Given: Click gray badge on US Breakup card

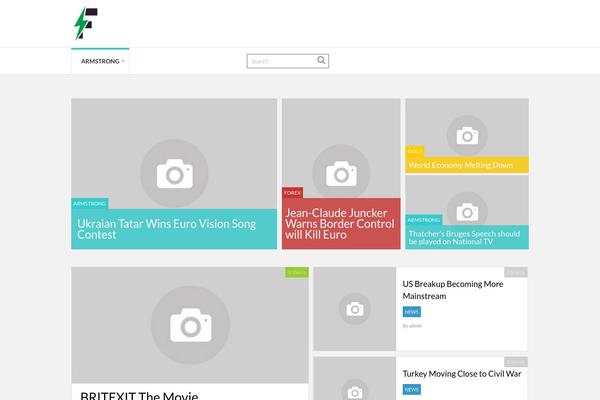Looking at the screenshot, I should click(x=516, y=272).
